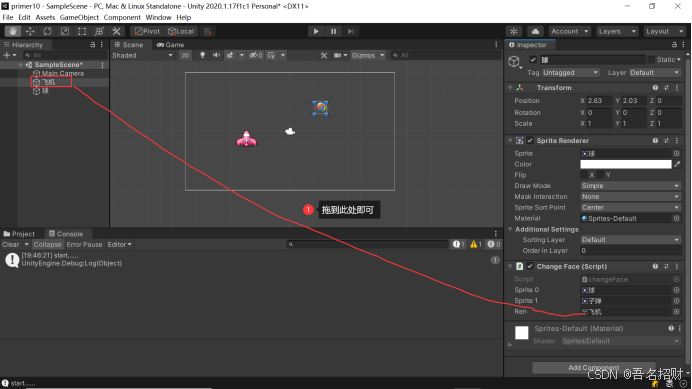This screenshot has width=692, height=389.
Task: Open custom editor tools icon
Action: coord(116,31)
